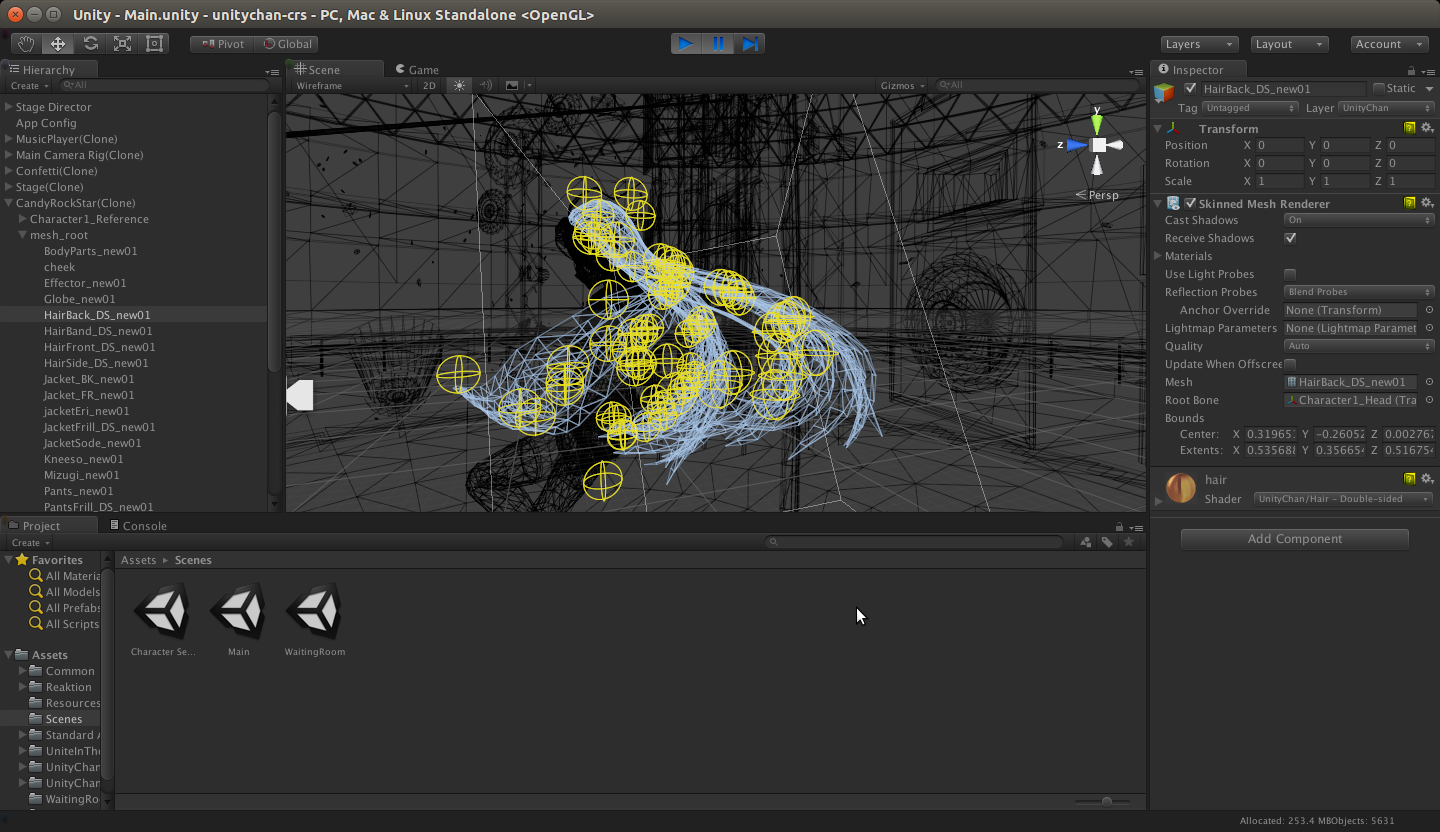This screenshot has height=832, width=1440.
Task: Click the Add Component button
Action: [x=1294, y=538]
